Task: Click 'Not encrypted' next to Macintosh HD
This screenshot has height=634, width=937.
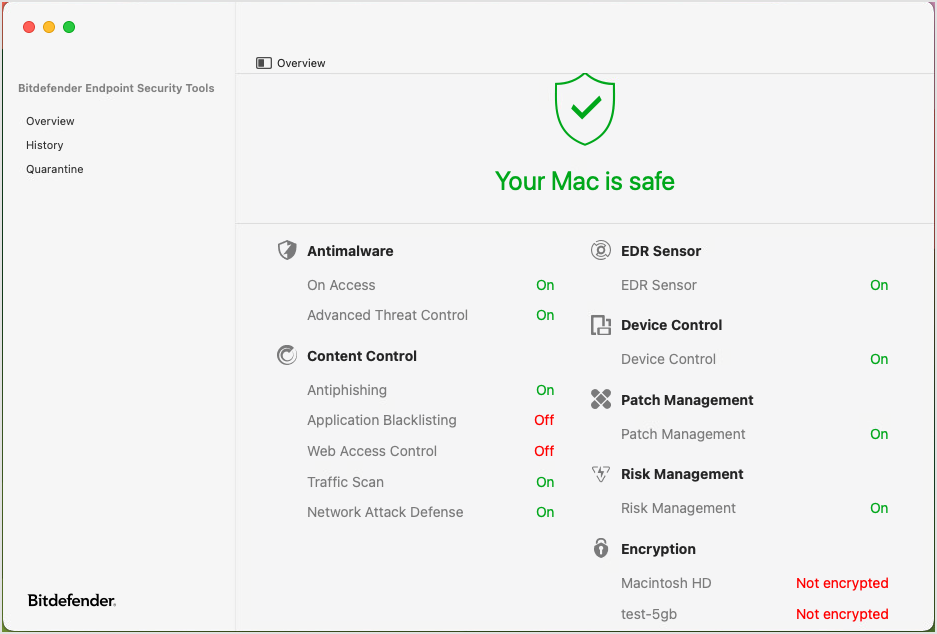Action: [x=842, y=583]
